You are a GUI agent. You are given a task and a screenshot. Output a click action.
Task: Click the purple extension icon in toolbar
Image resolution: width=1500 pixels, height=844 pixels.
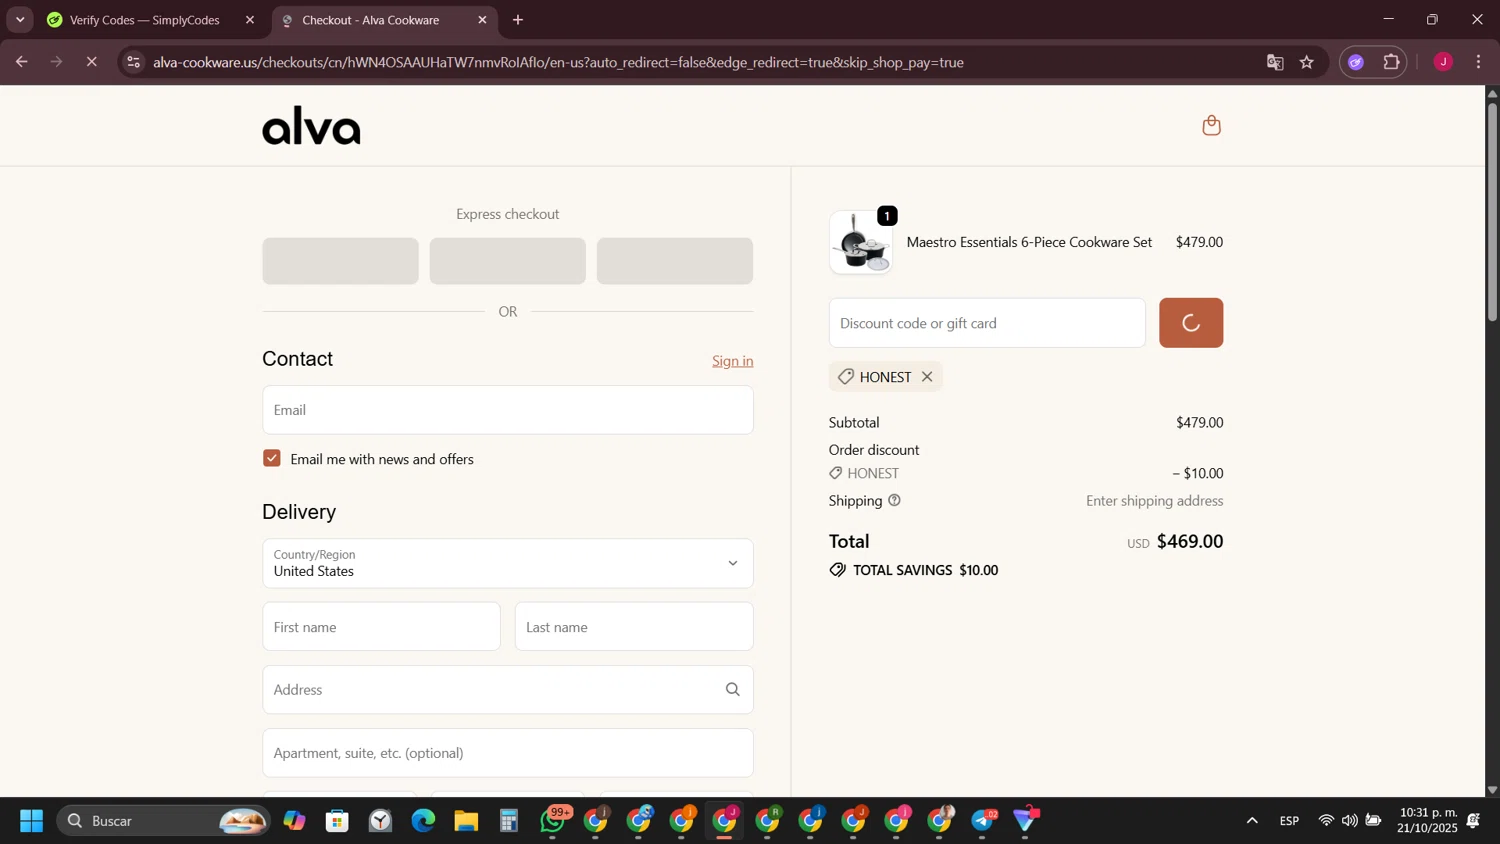tap(1356, 62)
